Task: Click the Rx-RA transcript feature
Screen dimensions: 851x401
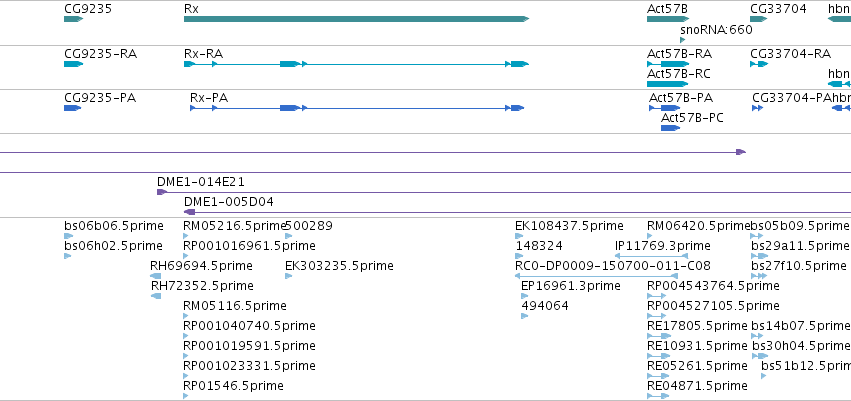Action: pos(356,64)
